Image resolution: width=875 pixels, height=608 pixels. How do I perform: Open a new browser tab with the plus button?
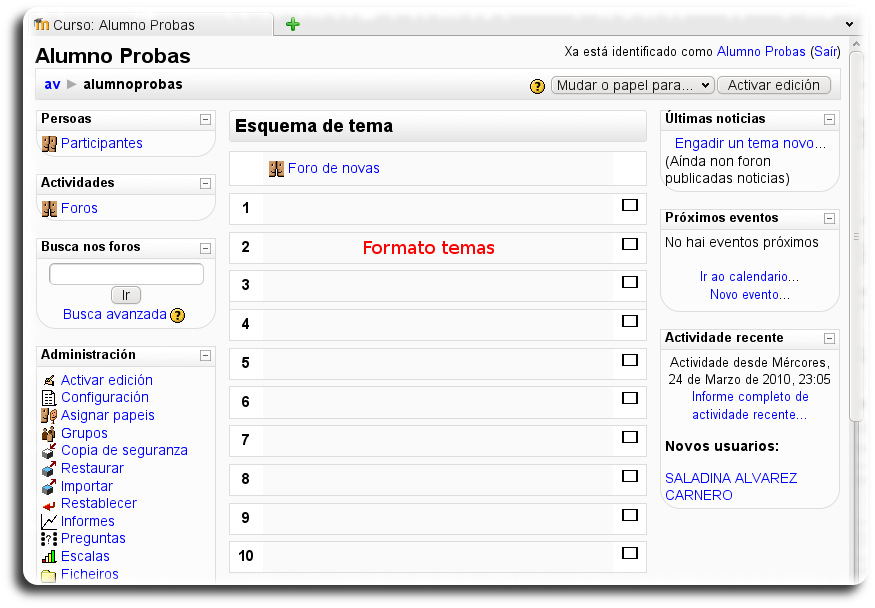pos(291,23)
